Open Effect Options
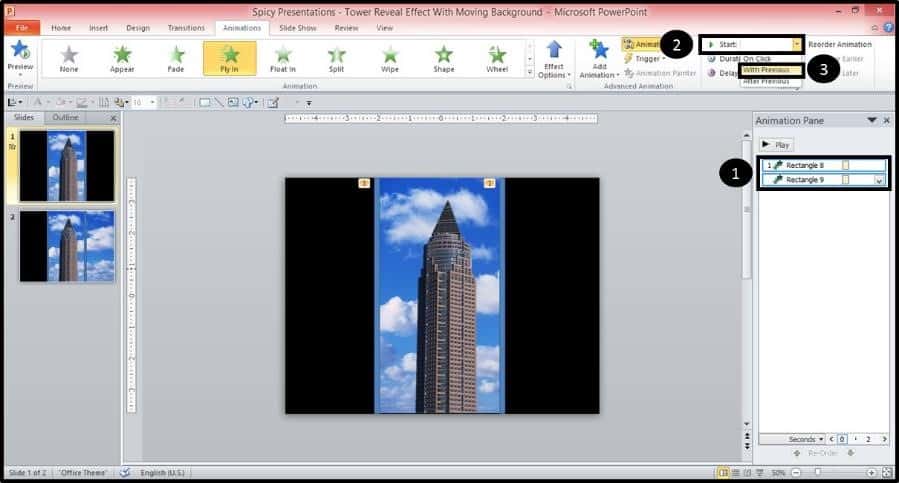The height and width of the screenshot is (483, 899). [x=554, y=59]
